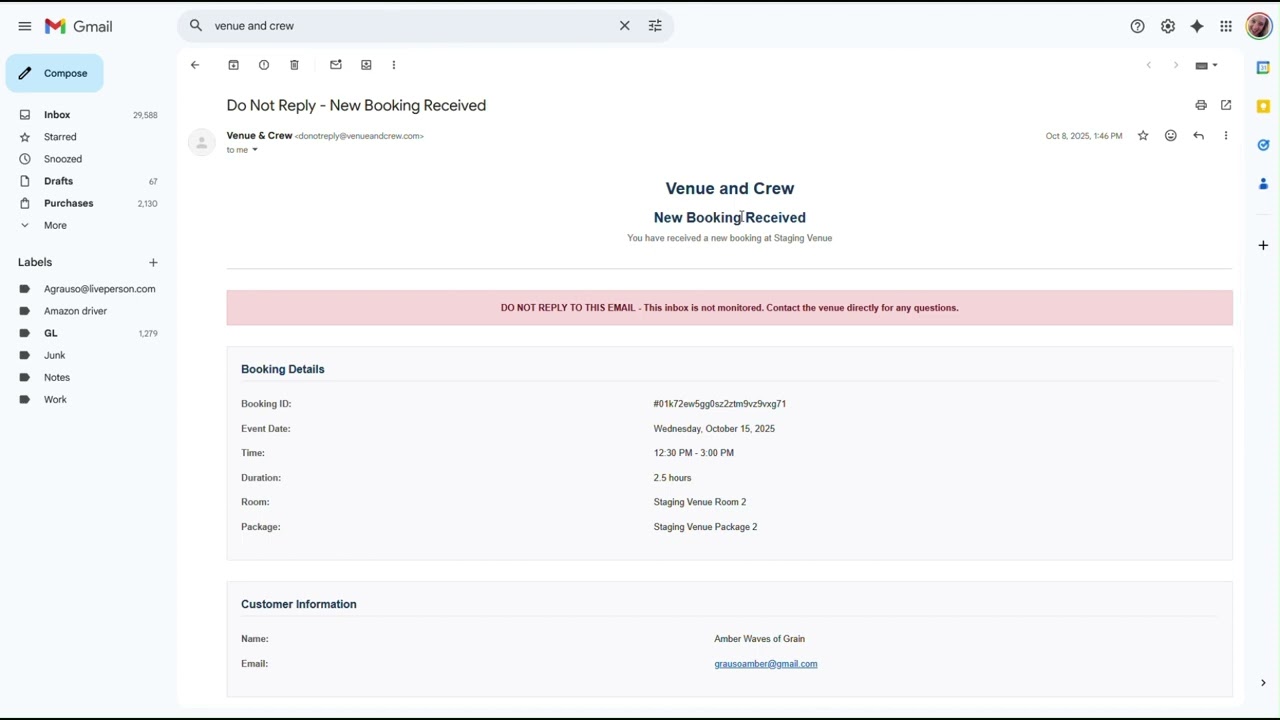Star the Venue & Crew email
The height and width of the screenshot is (720, 1280).
[1143, 136]
